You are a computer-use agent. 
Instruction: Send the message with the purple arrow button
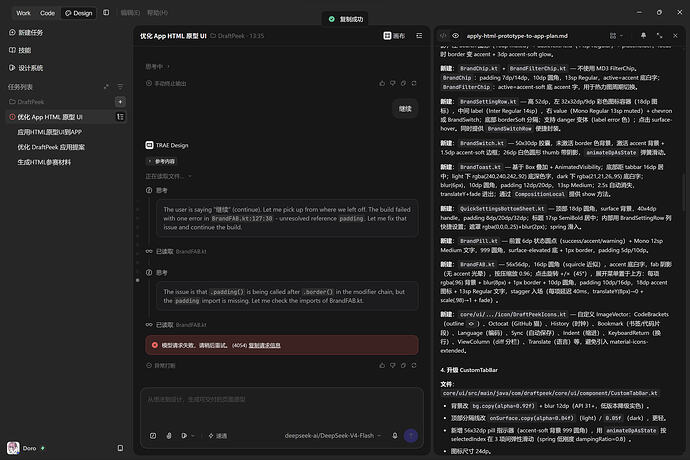click(x=411, y=436)
